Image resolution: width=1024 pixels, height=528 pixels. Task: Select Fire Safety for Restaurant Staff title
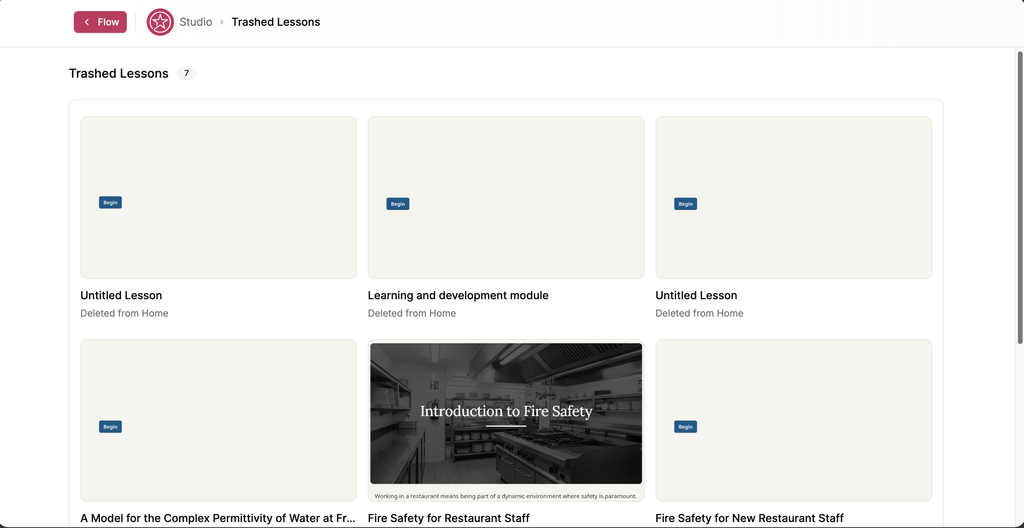[x=449, y=518]
